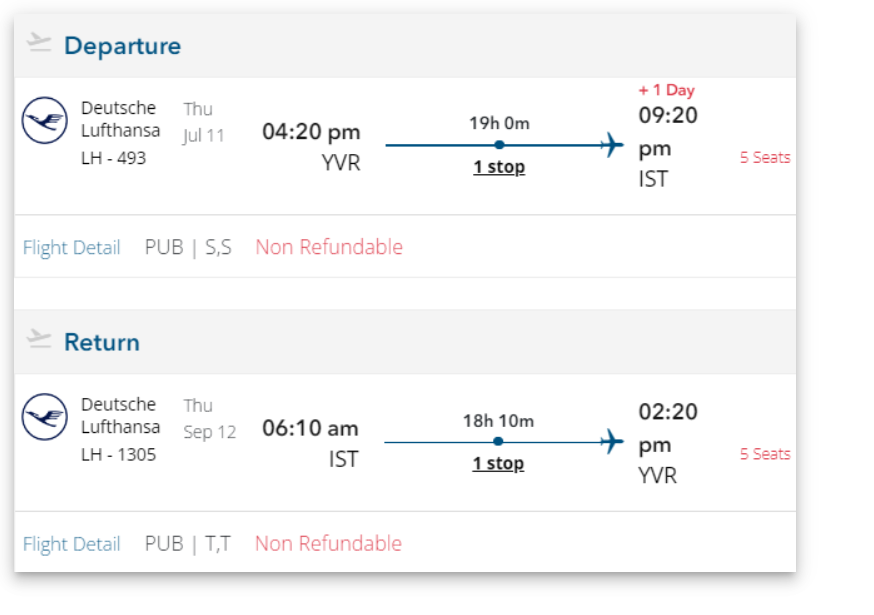
Task: Click airplane icon on return route line
Action: (611, 442)
